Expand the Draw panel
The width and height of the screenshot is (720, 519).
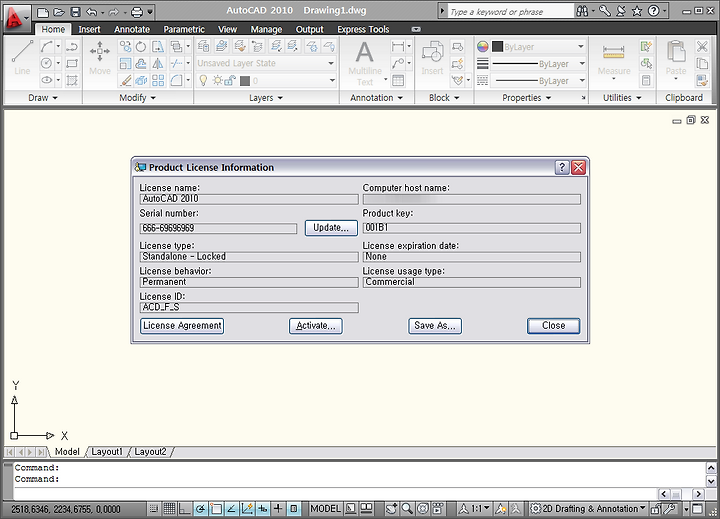(x=43, y=98)
